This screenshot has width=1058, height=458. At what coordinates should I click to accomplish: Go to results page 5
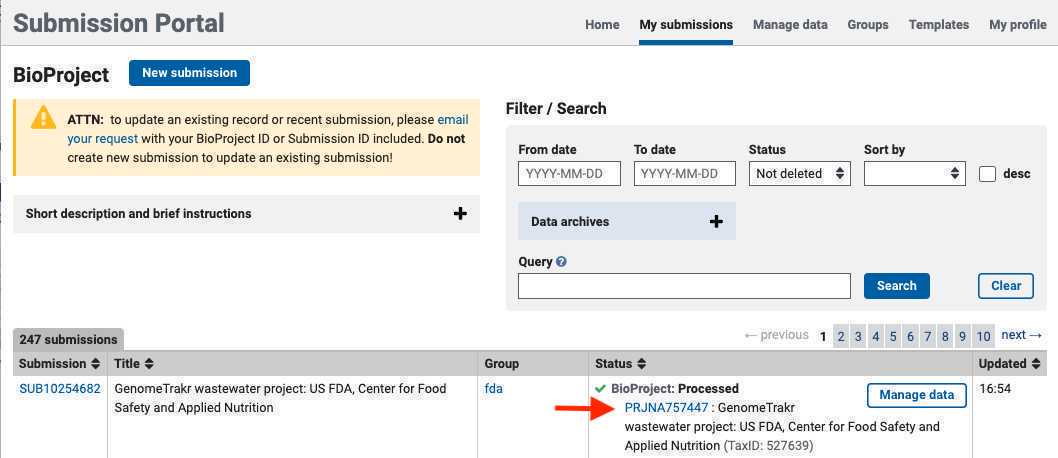pyautogui.click(x=893, y=336)
